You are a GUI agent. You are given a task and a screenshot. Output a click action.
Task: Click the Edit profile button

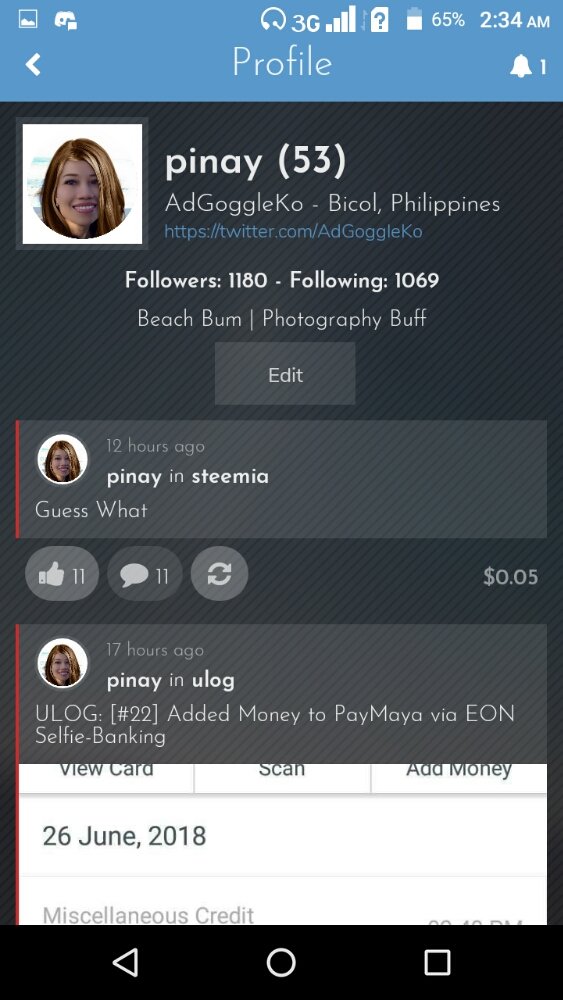point(285,374)
